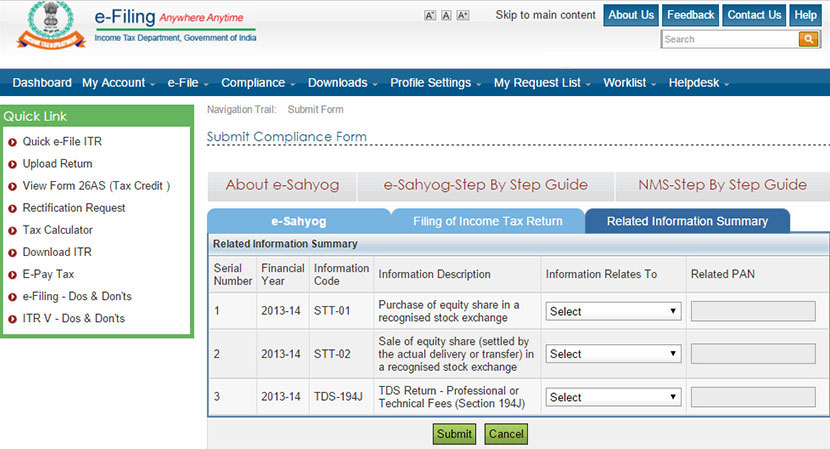Increase font size with A+ icon

[x=463, y=15]
